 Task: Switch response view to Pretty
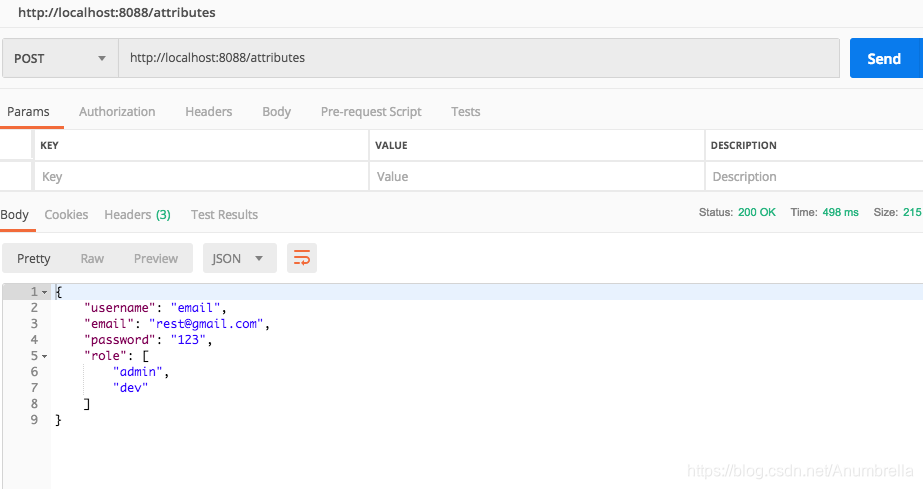tap(34, 258)
